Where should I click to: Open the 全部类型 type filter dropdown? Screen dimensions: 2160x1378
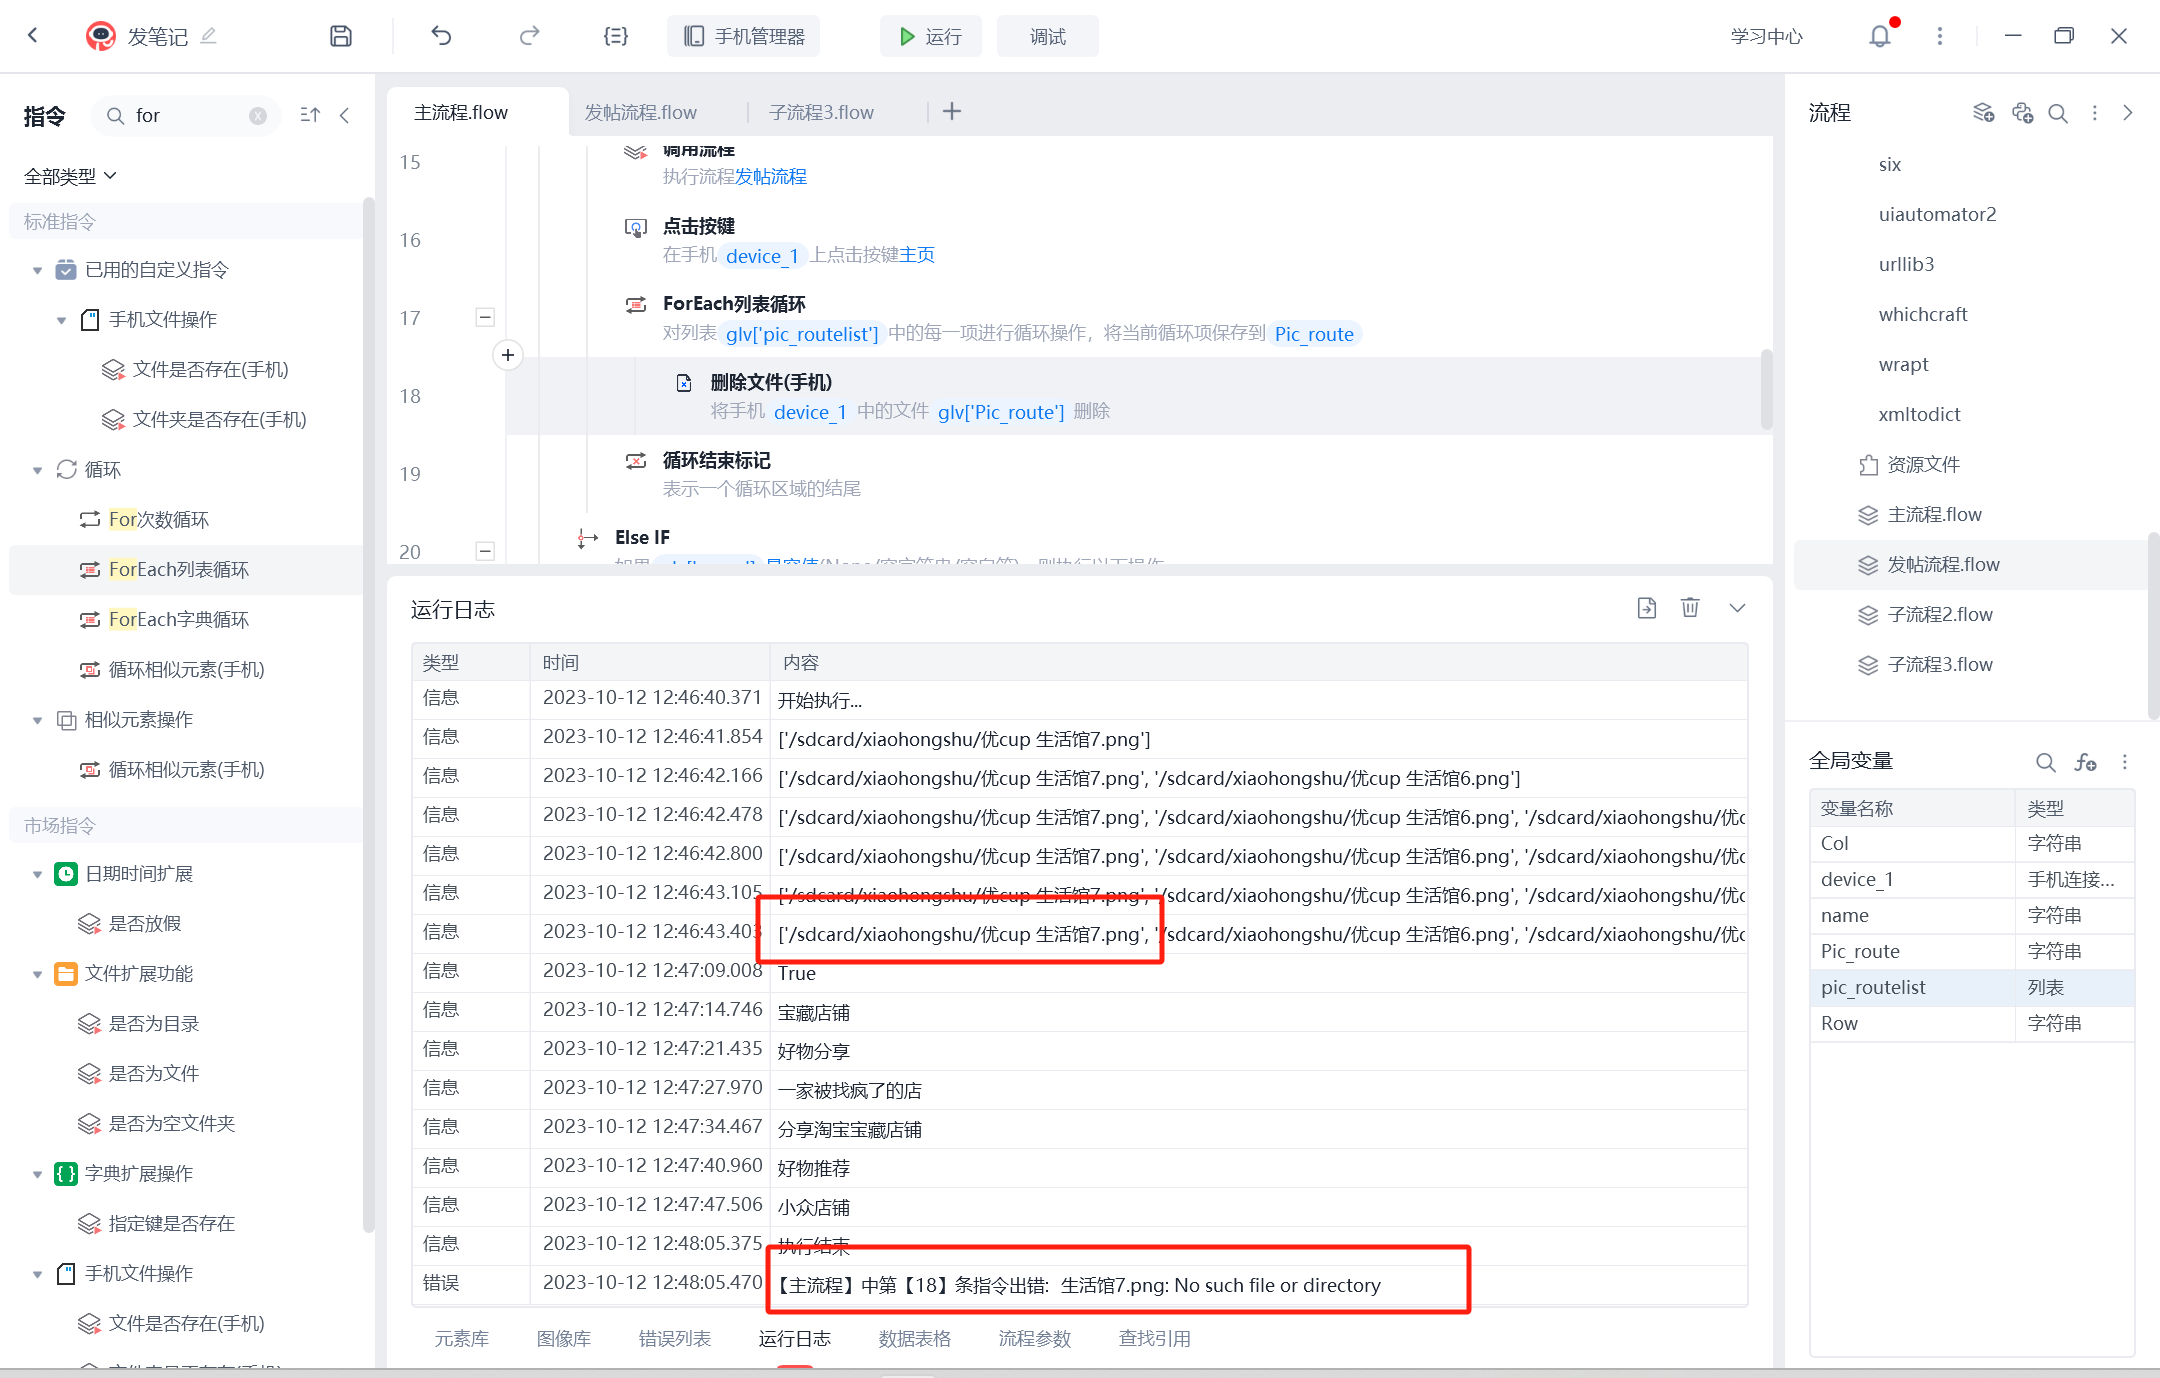tap(70, 176)
